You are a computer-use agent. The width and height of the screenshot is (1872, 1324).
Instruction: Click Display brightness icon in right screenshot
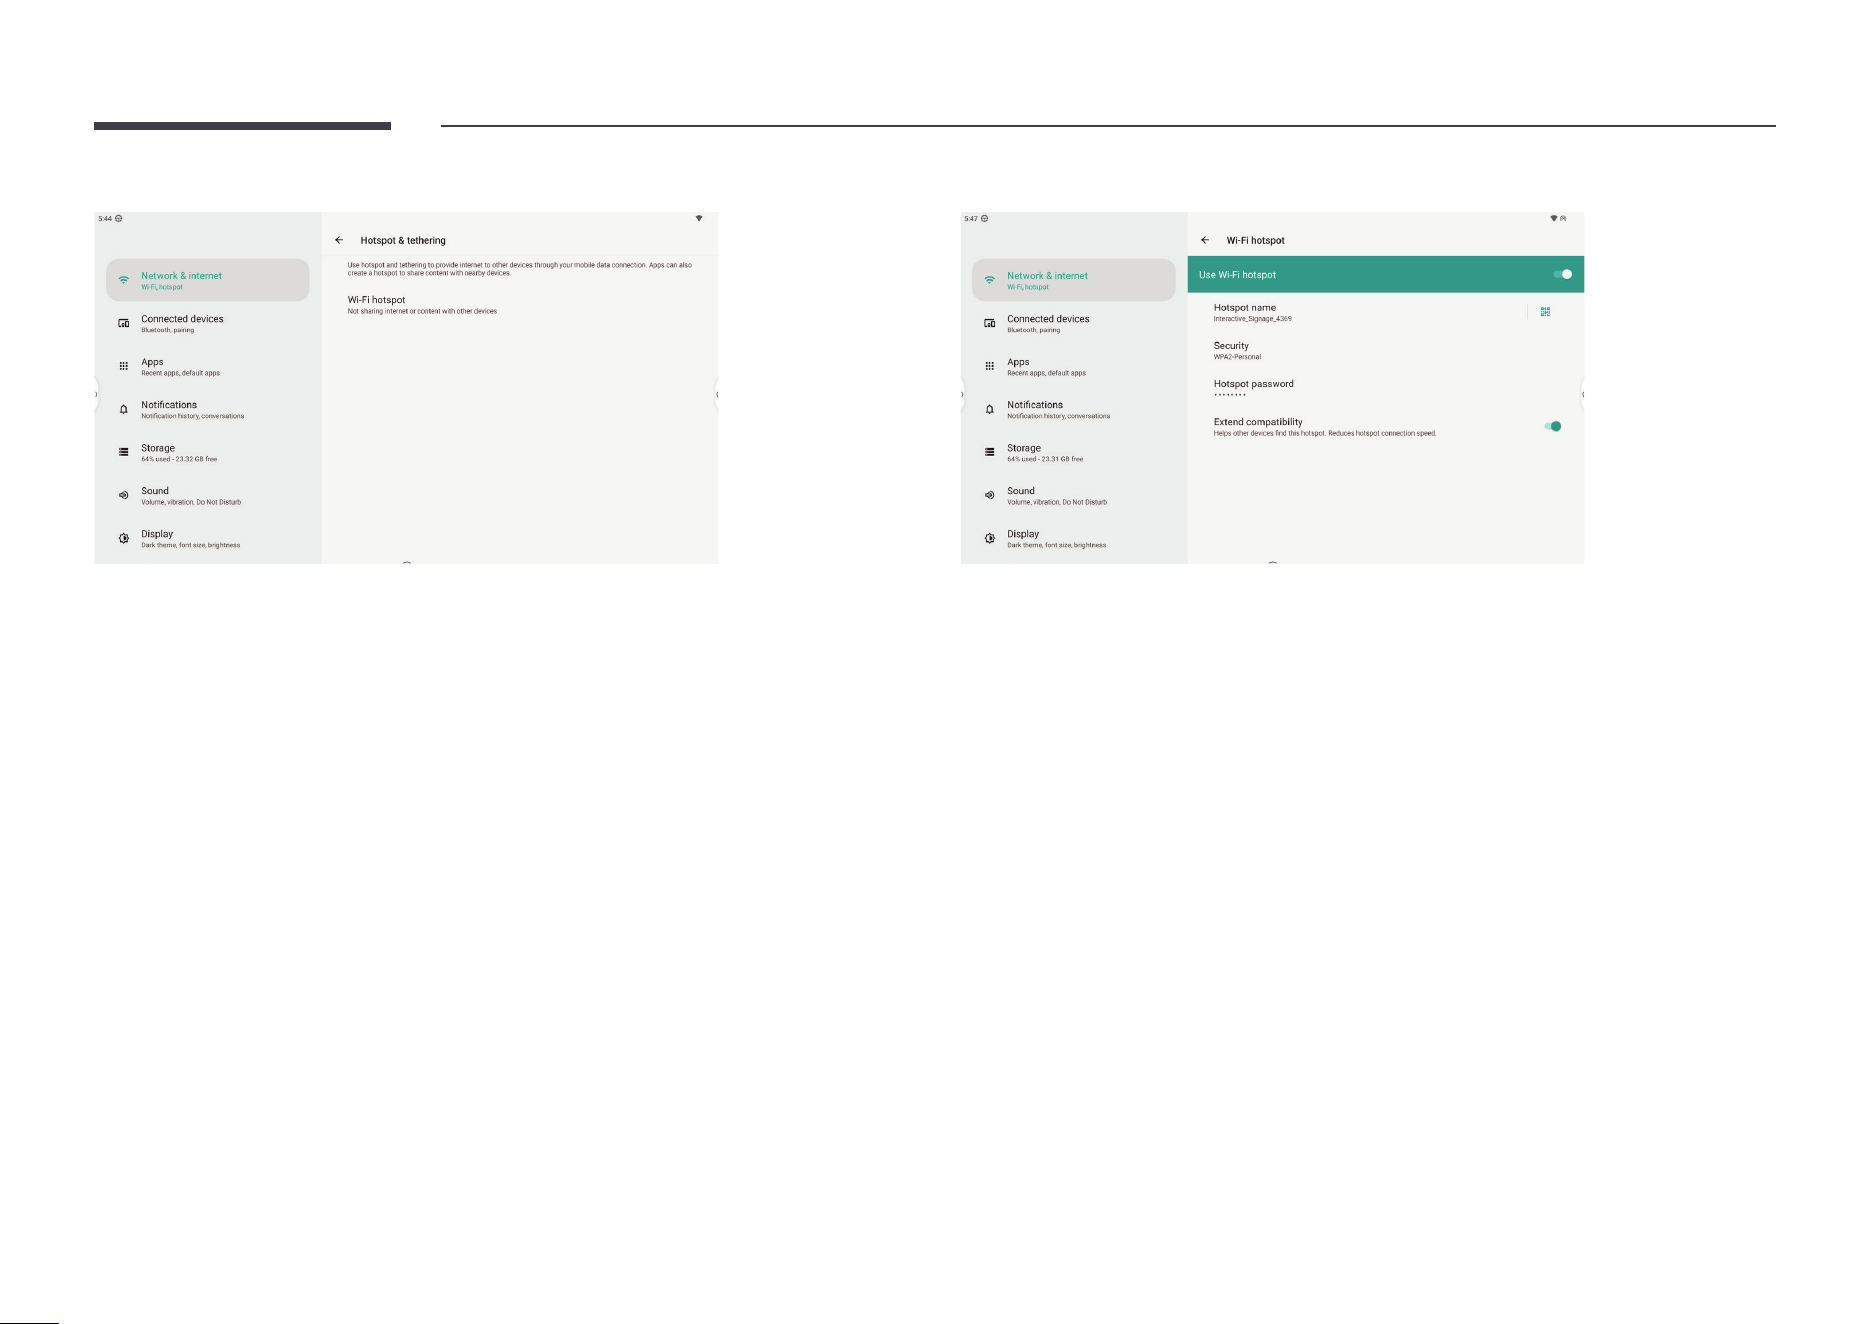(x=990, y=538)
